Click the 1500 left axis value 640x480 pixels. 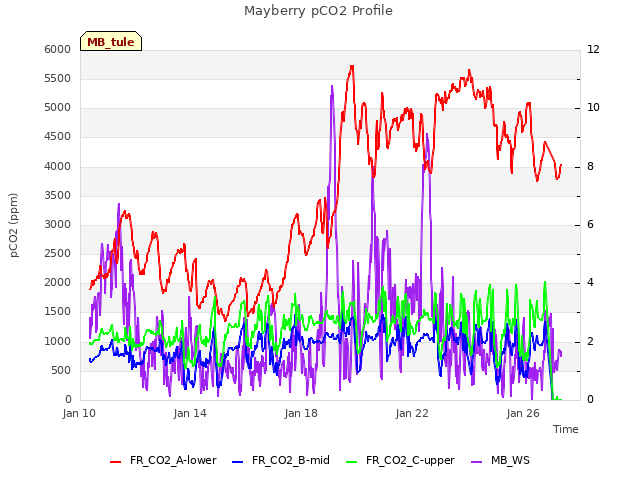tap(58, 311)
